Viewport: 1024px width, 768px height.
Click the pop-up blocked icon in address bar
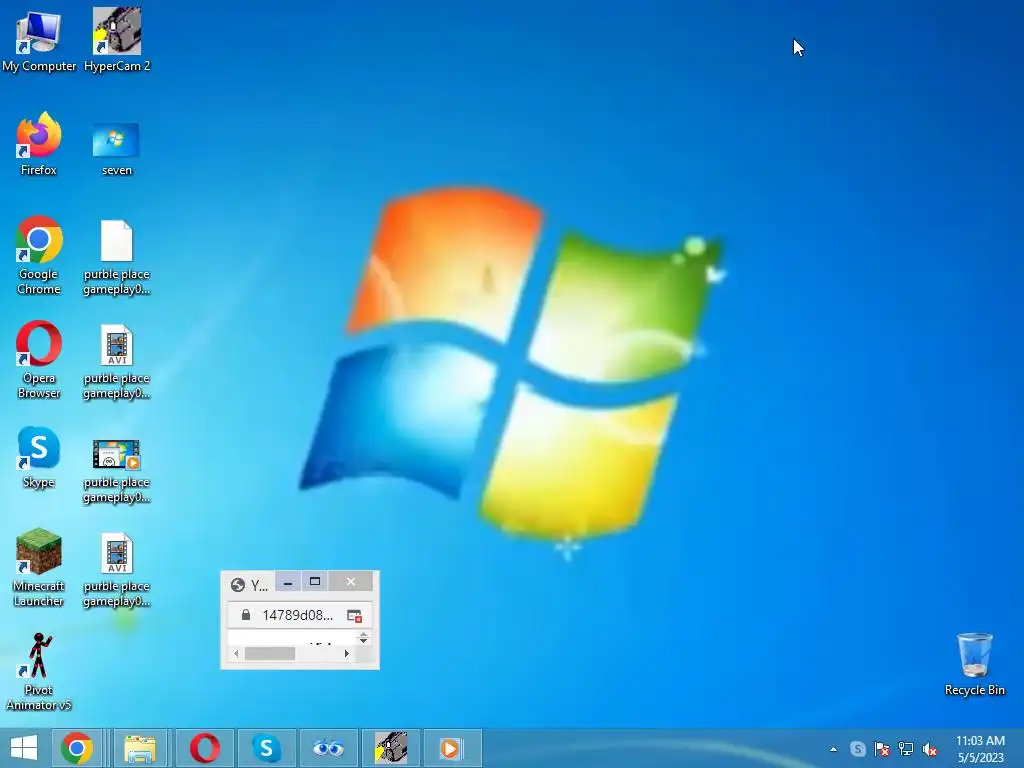pos(355,616)
